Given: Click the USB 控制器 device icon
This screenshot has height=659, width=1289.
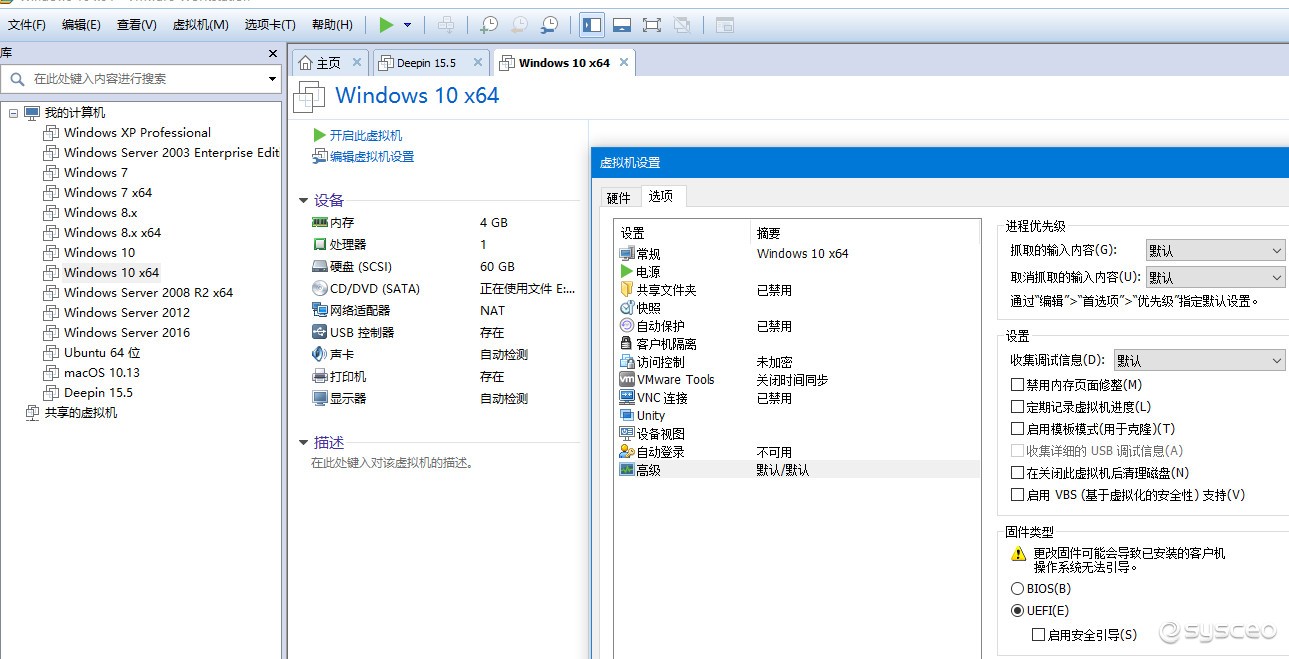Looking at the screenshot, I should 320,333.
